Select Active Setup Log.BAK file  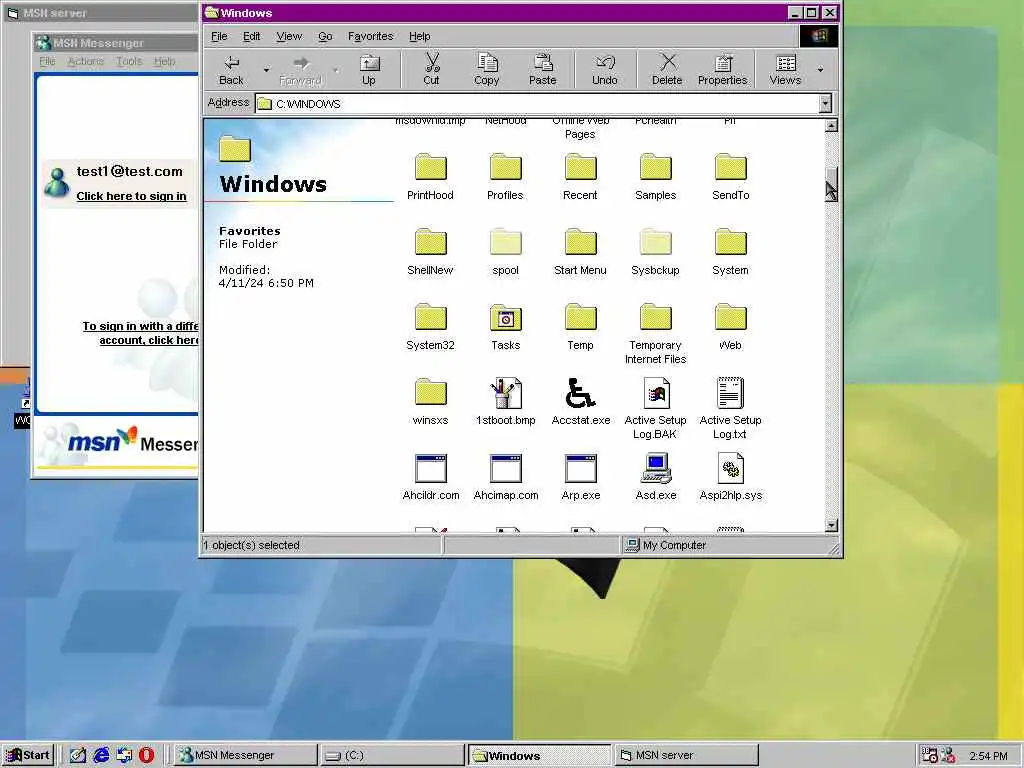coord(656,408)
